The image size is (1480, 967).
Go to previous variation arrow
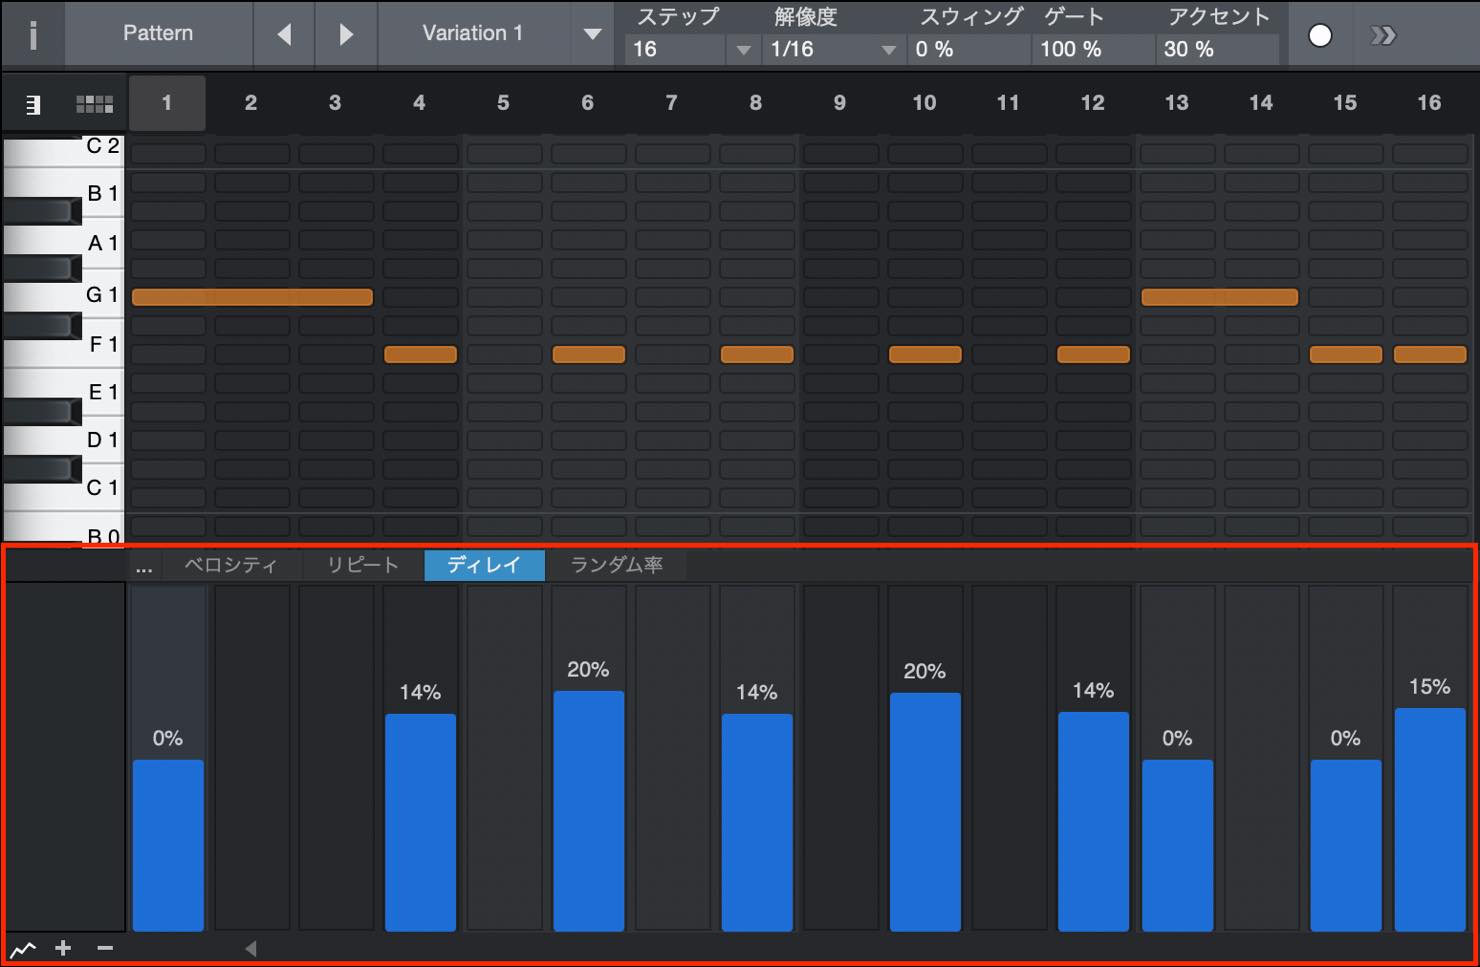coord(284,34)
